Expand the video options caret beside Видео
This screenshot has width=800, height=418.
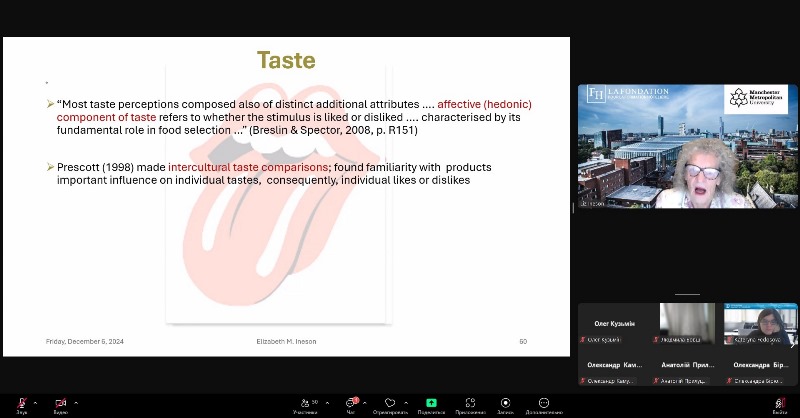click(76, 402)
